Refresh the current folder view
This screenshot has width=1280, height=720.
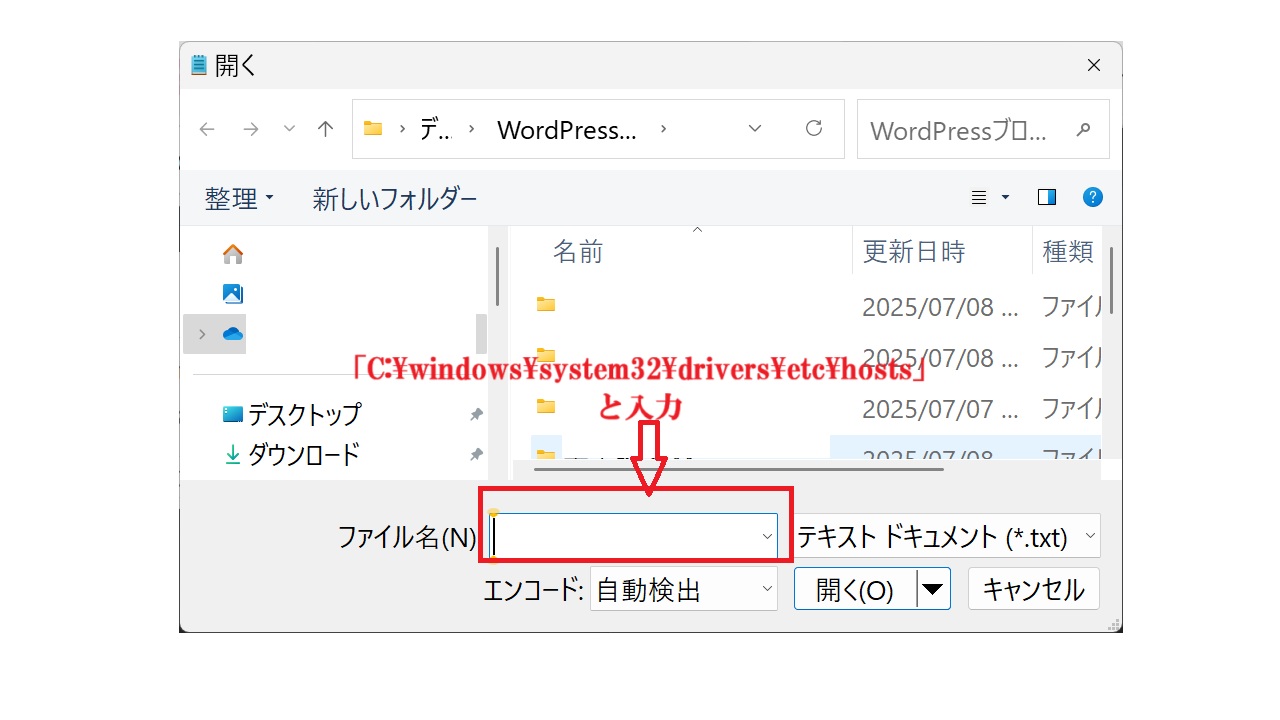814,128
